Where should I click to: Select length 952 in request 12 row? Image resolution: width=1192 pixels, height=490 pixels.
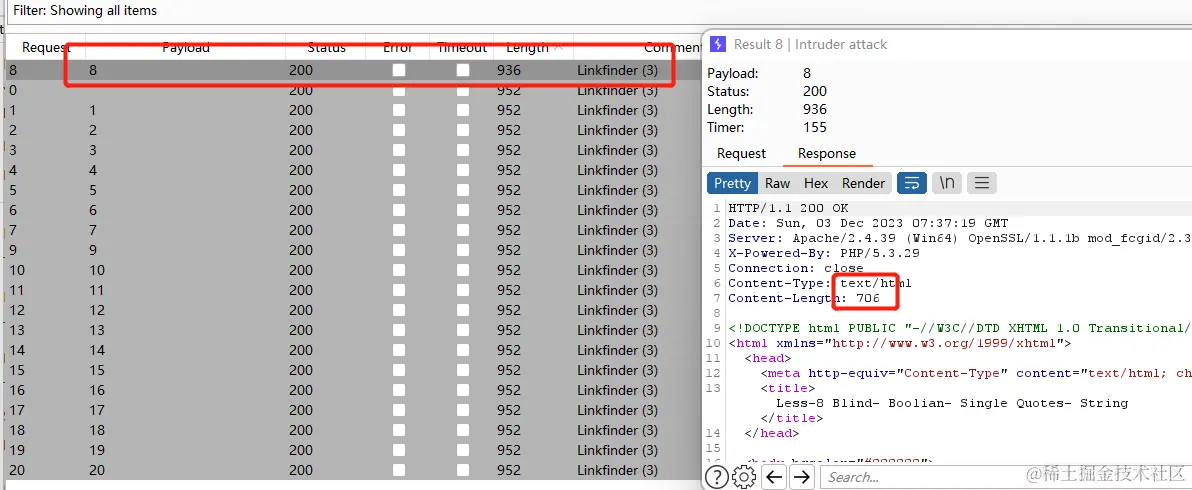click(x=509, y=310)
